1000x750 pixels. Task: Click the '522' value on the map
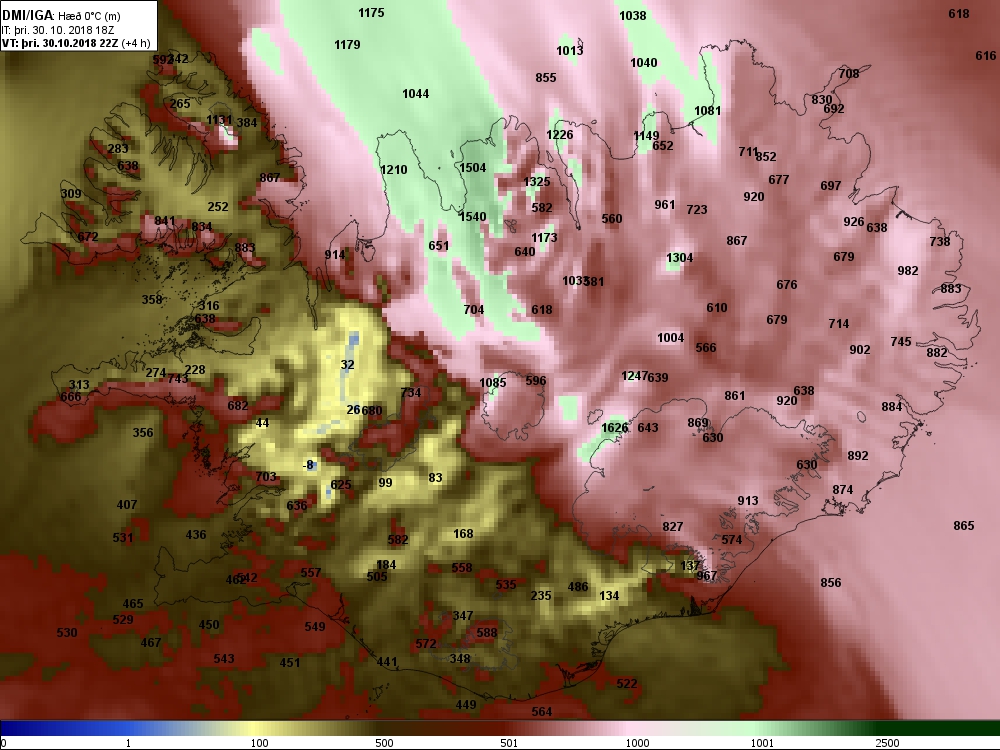(627, 684)
